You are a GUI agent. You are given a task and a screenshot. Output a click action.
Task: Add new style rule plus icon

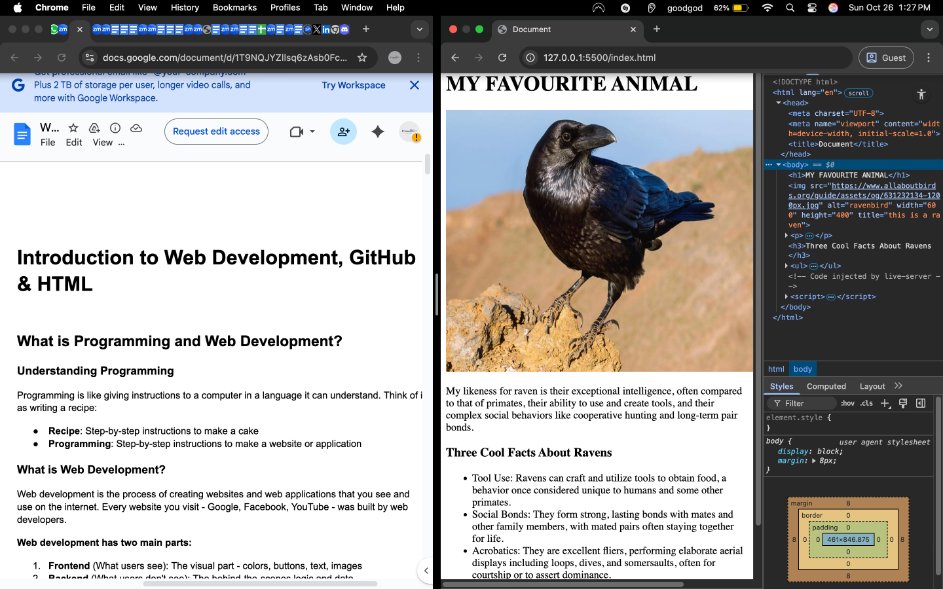tap(885, 403)
